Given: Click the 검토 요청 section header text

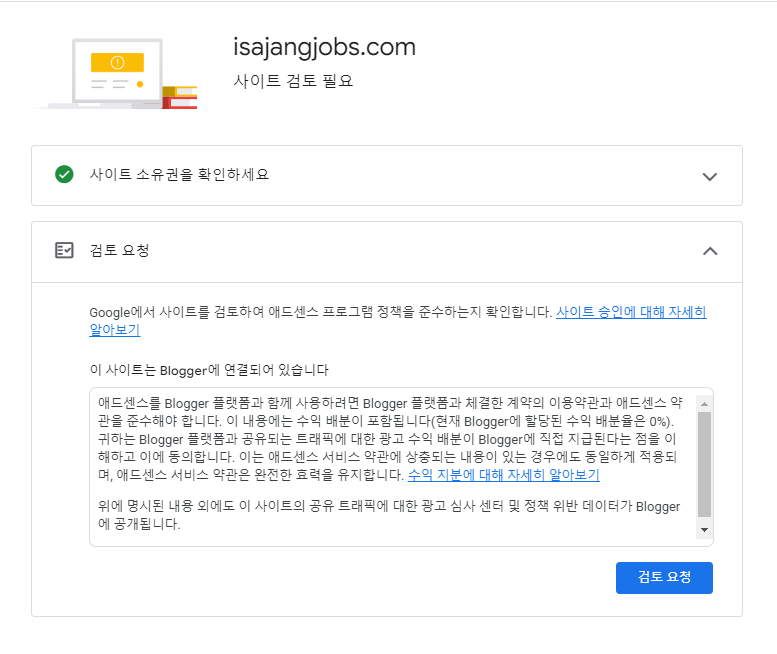Looking at the screenshot, I should coord(119,250).
